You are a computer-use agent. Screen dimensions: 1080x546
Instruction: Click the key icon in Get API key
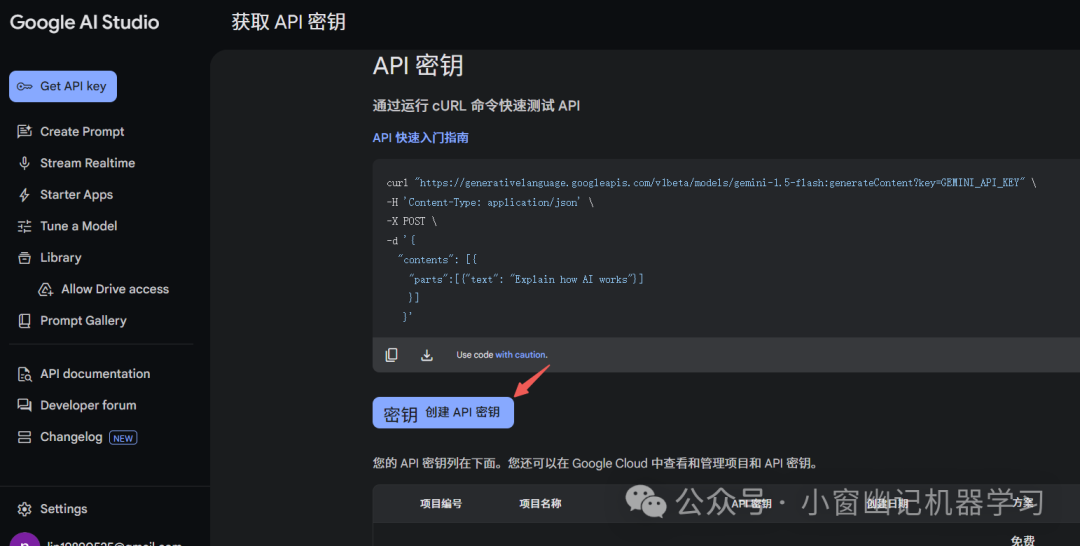pos(25,87)
